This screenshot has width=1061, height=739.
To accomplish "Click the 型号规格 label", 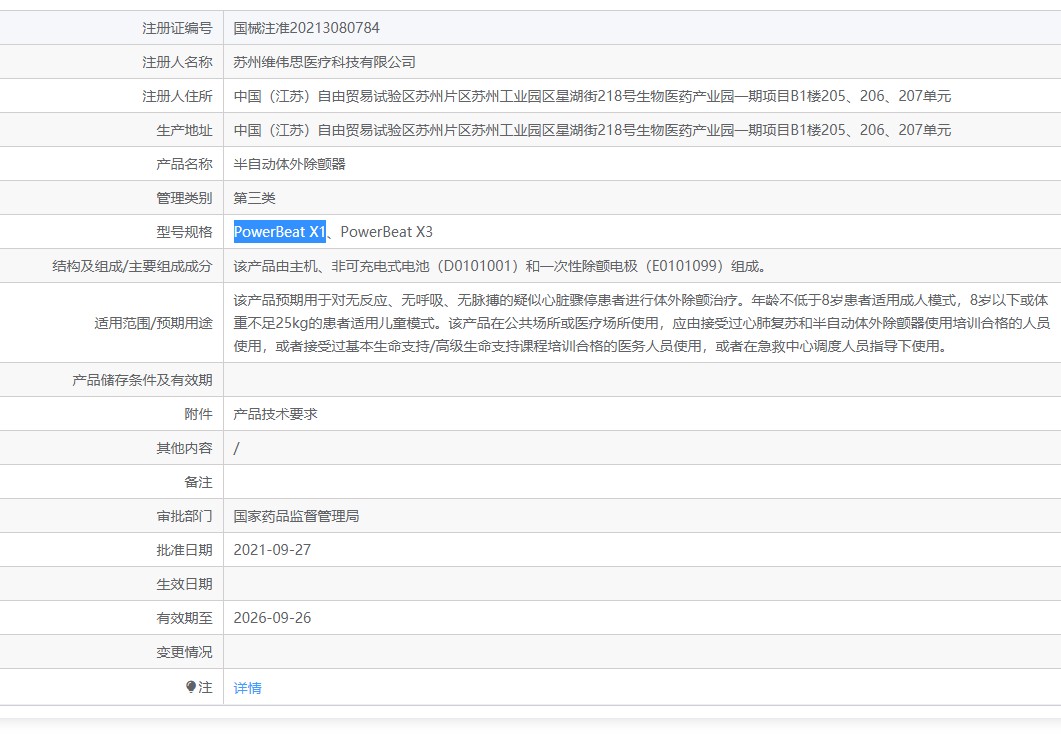I will (x=184, y=231).
